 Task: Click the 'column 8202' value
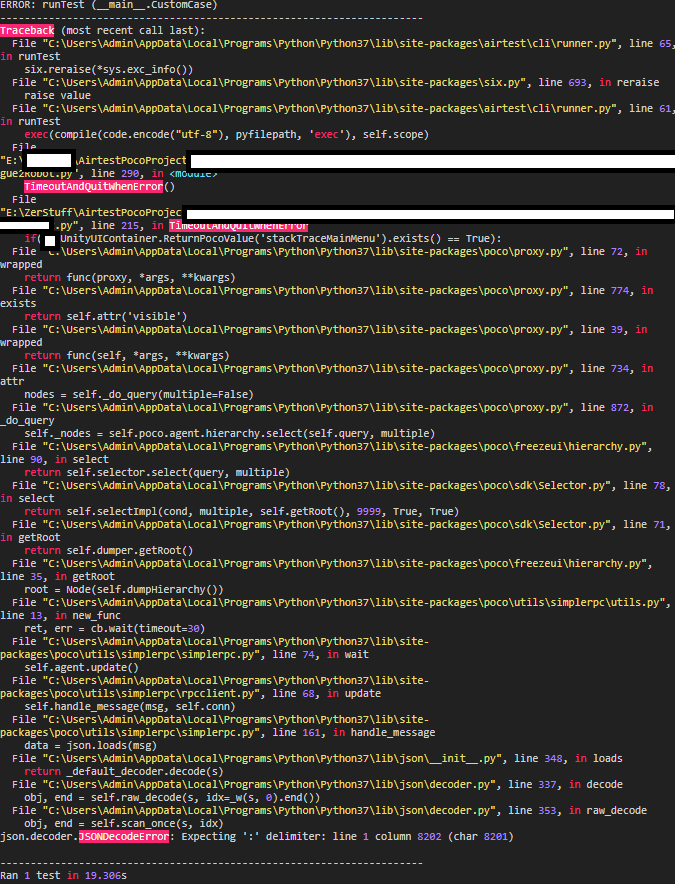(408, 836)
